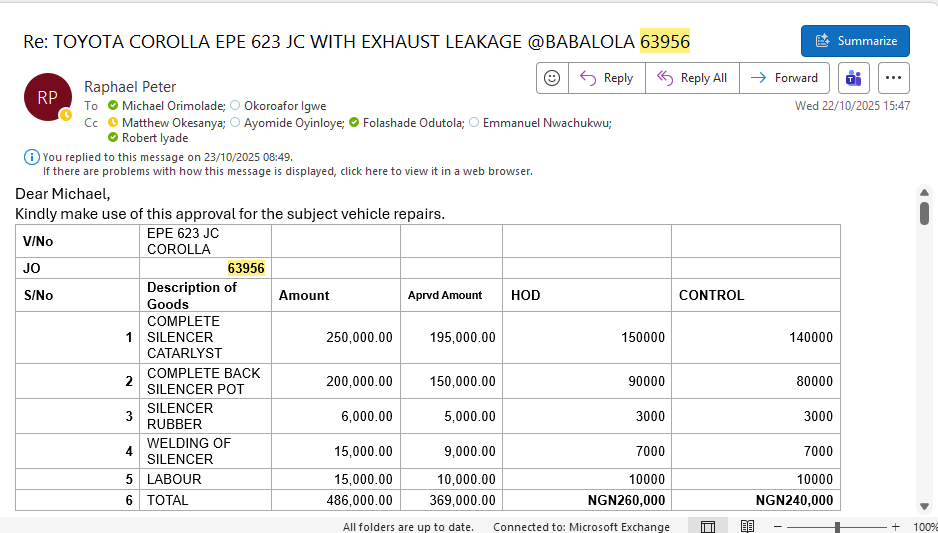This screenshot has height=533, width=938.
Task: Click the zoom in plus button
Action: [896, 526]
